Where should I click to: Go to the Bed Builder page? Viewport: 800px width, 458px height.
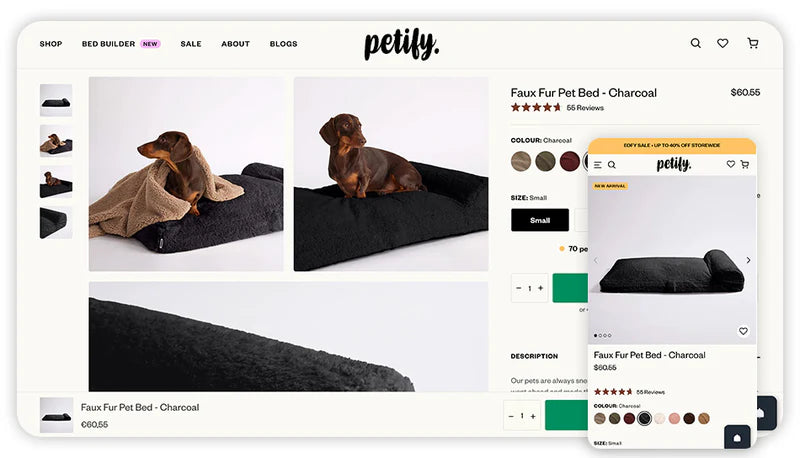point(108,44)
